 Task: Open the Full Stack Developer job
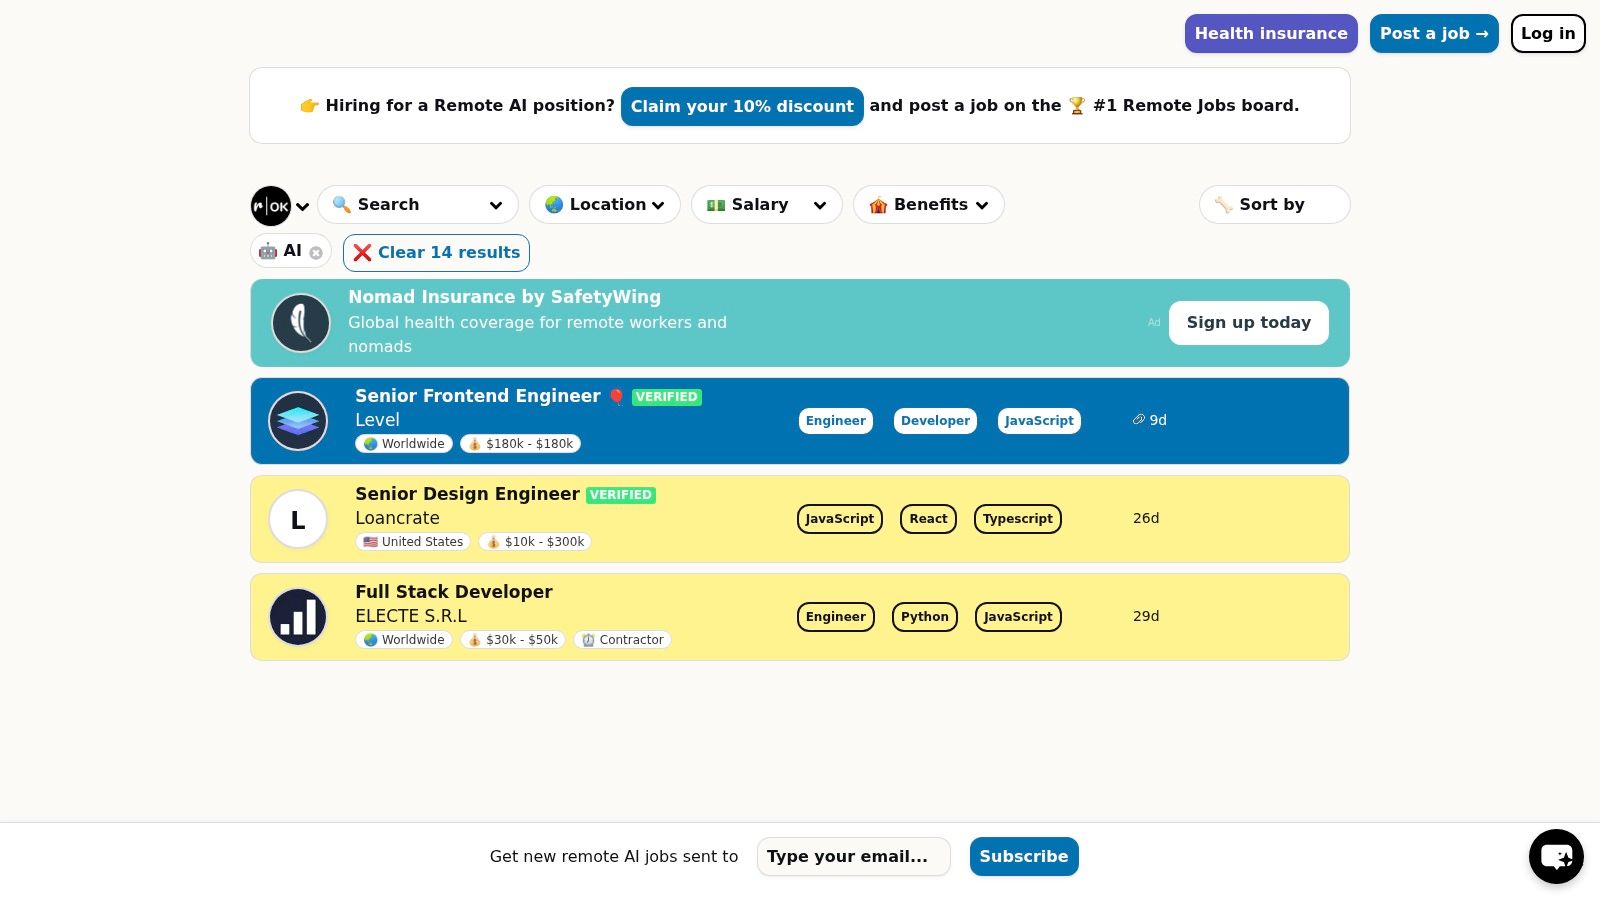click(x=454, y=592)
